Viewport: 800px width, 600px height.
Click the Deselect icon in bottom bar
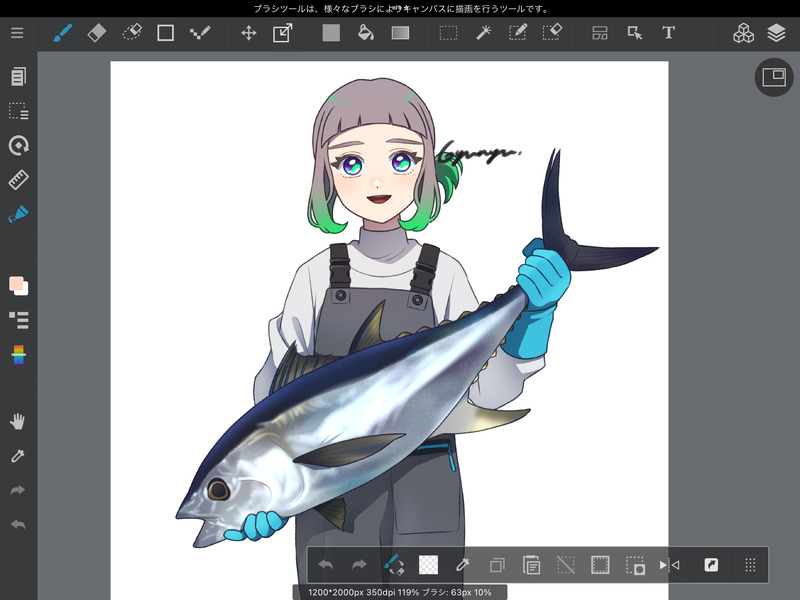coord(566,565)
